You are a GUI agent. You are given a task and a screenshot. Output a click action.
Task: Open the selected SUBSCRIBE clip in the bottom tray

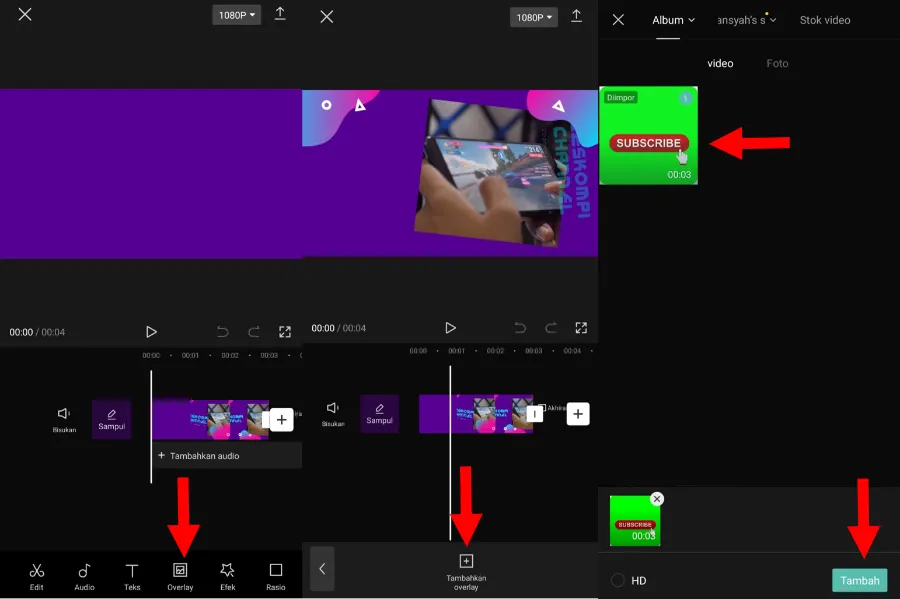[635, 521]
